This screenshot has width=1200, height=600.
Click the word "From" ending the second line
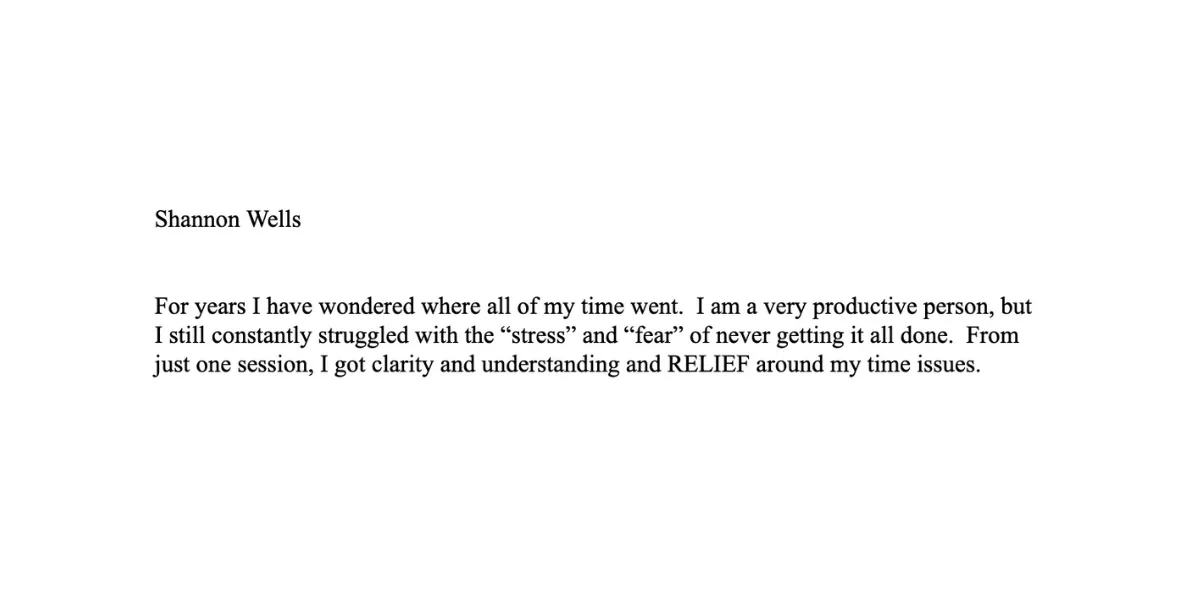click(x=994, y=335)
